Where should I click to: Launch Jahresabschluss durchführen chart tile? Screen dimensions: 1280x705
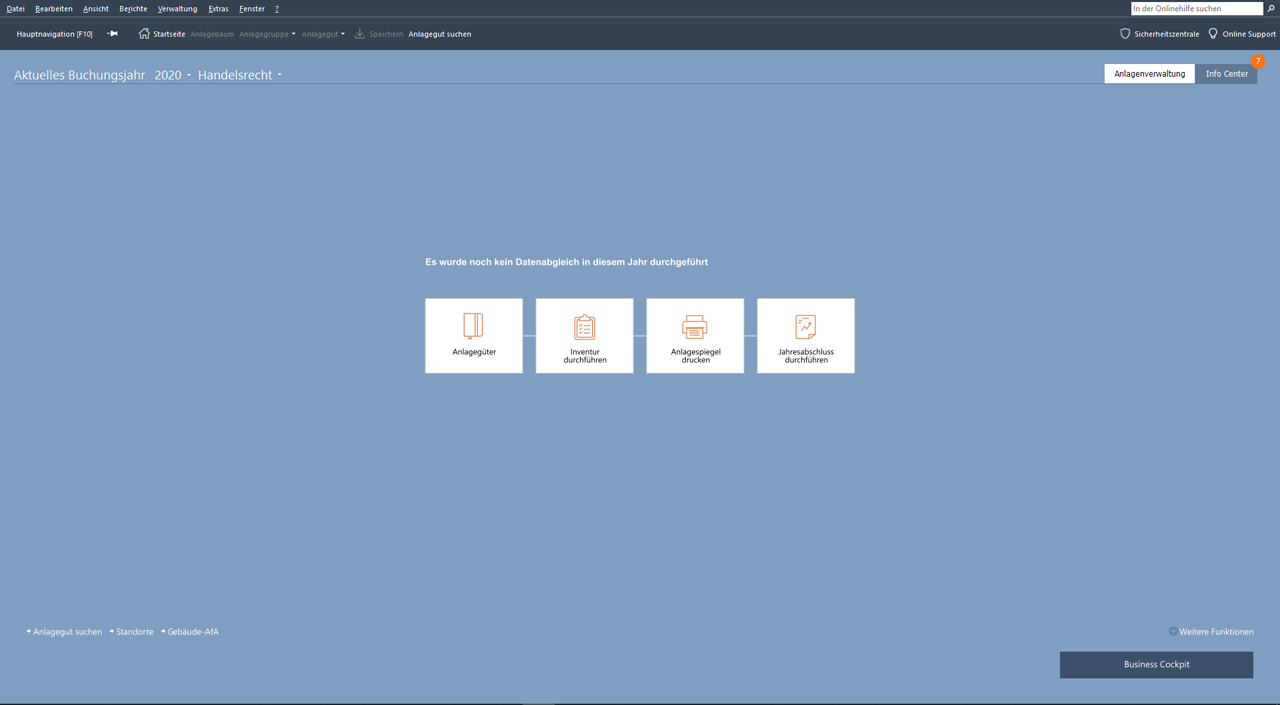(806, 336)
